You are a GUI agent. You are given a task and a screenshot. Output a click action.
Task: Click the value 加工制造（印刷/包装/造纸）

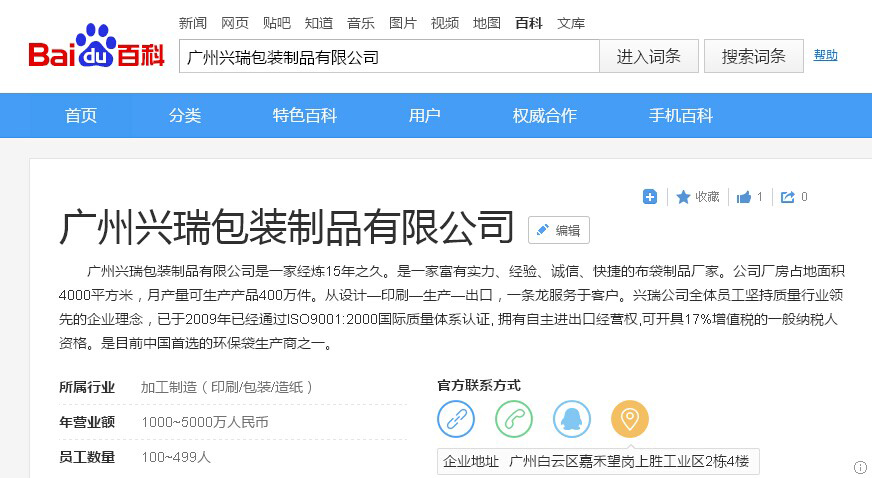click(226, 387)
